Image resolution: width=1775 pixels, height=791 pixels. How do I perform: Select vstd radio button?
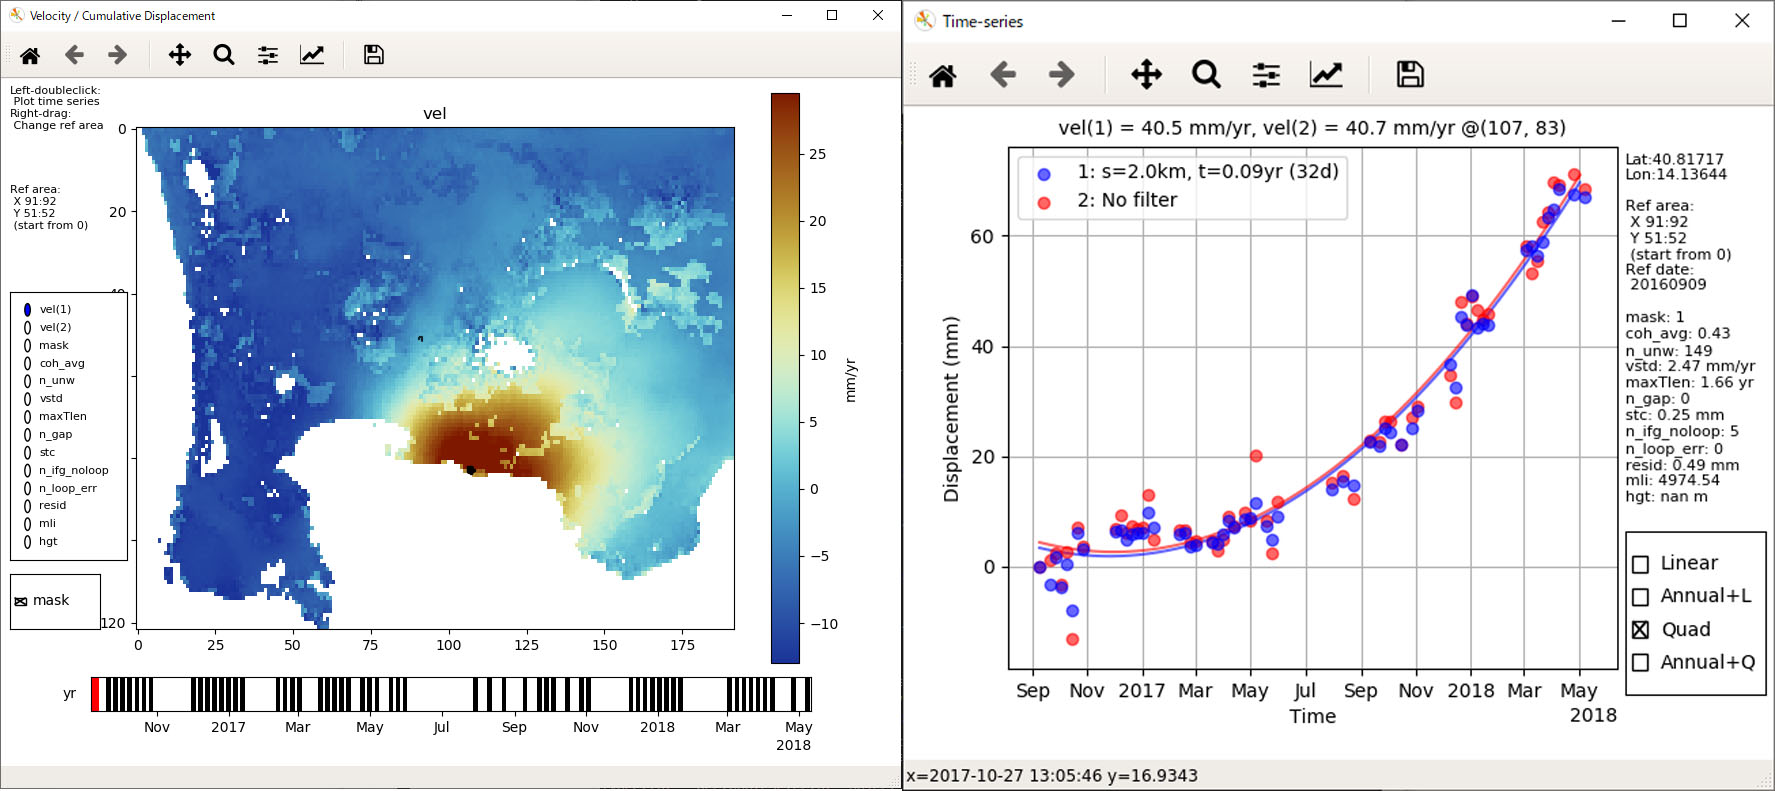pyautogui.click(x=27, y=399)
